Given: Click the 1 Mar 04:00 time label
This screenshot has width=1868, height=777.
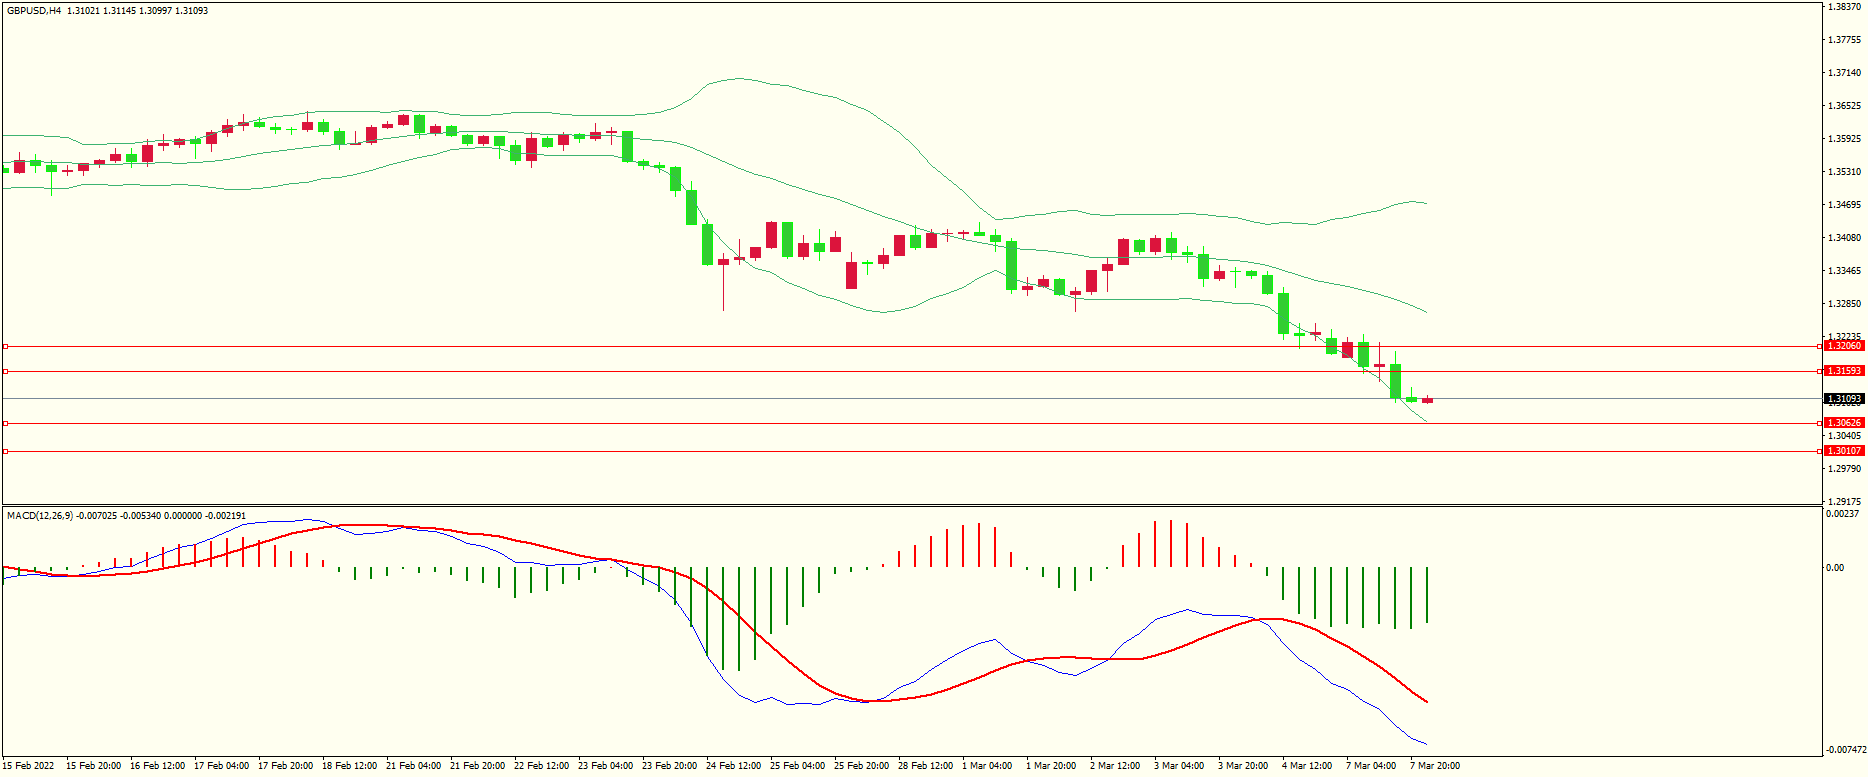Looking at the screenshot, I should (987, 766).
